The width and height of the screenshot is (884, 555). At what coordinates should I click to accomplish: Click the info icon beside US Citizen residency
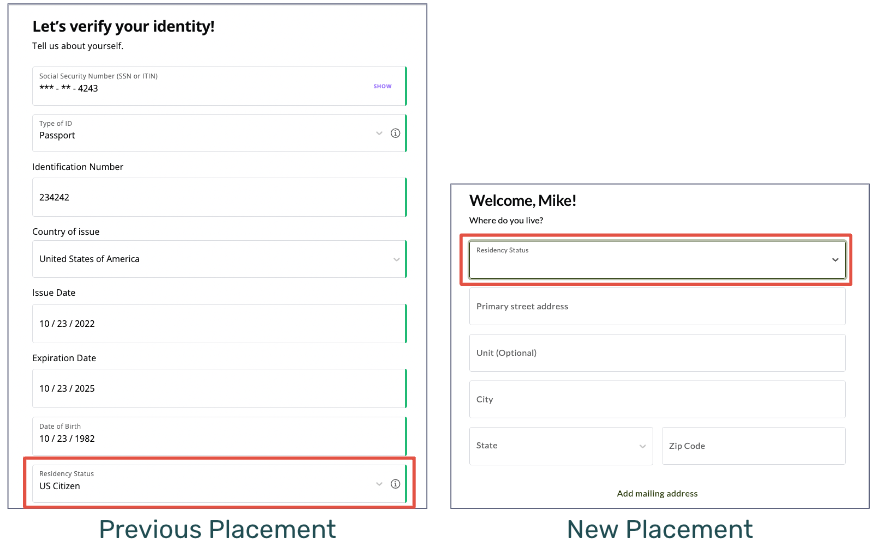[395, 484]
